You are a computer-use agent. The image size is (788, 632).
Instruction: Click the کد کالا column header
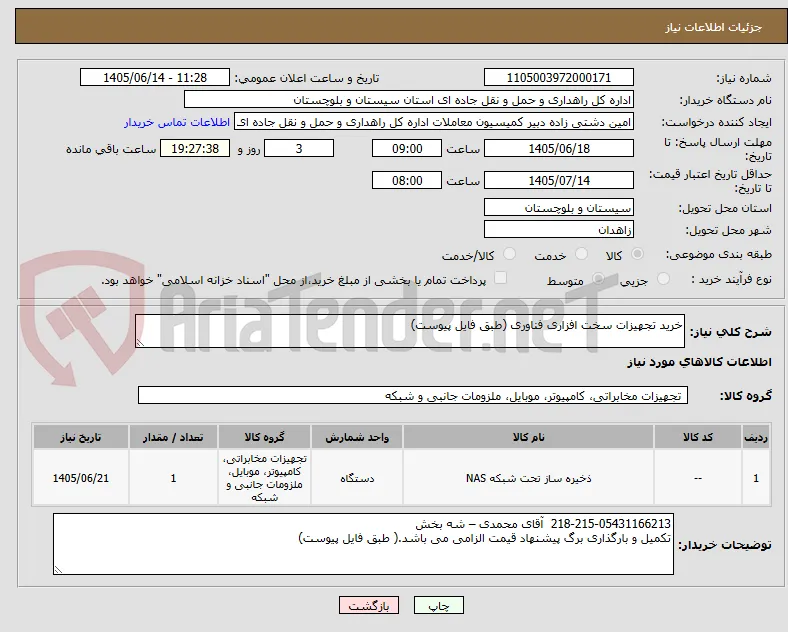point(698,437)
